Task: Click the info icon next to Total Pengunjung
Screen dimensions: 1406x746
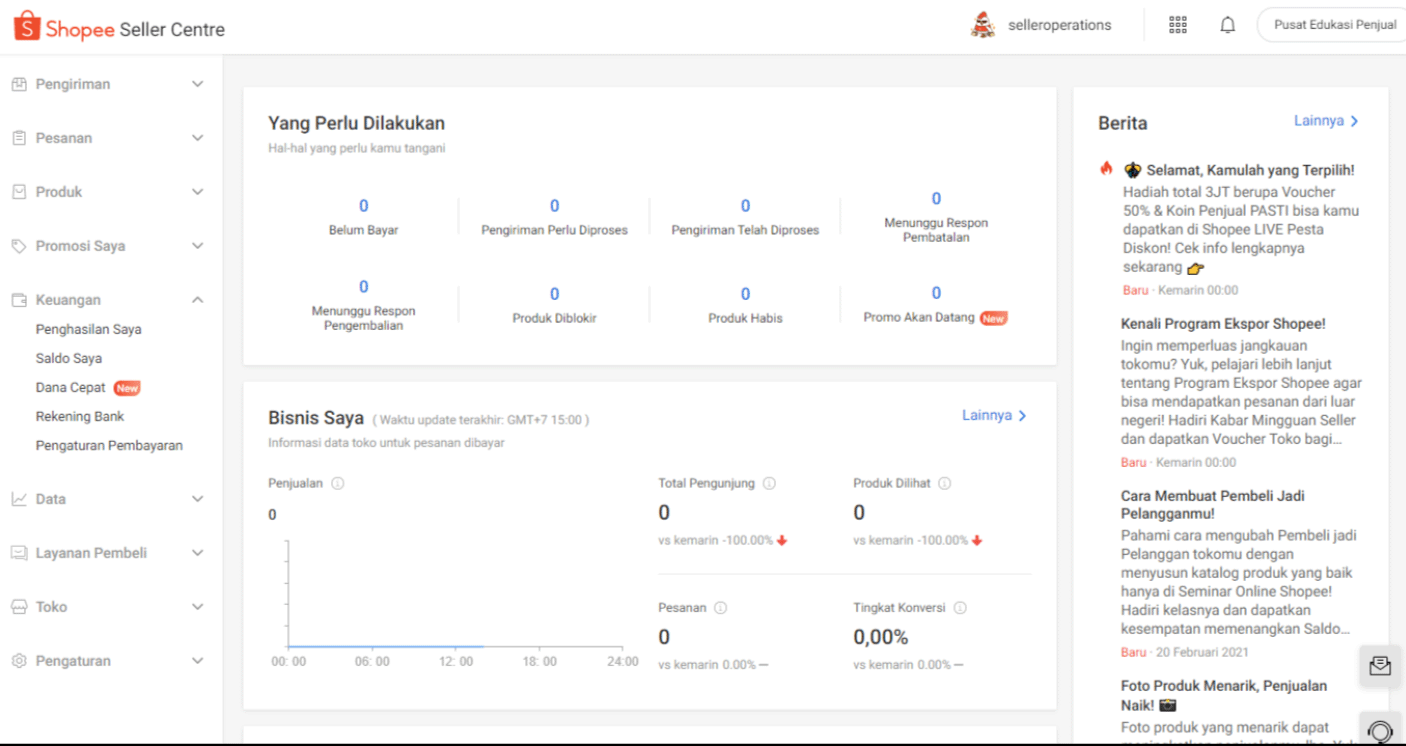Action: pyautogui.click(x=769, y=484)
